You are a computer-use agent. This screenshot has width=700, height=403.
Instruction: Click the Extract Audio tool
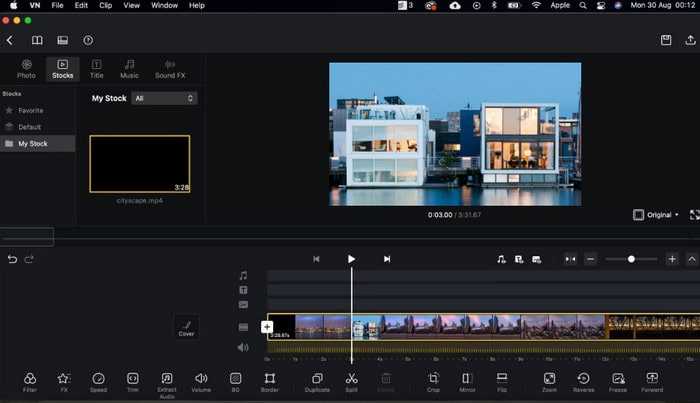167,385
